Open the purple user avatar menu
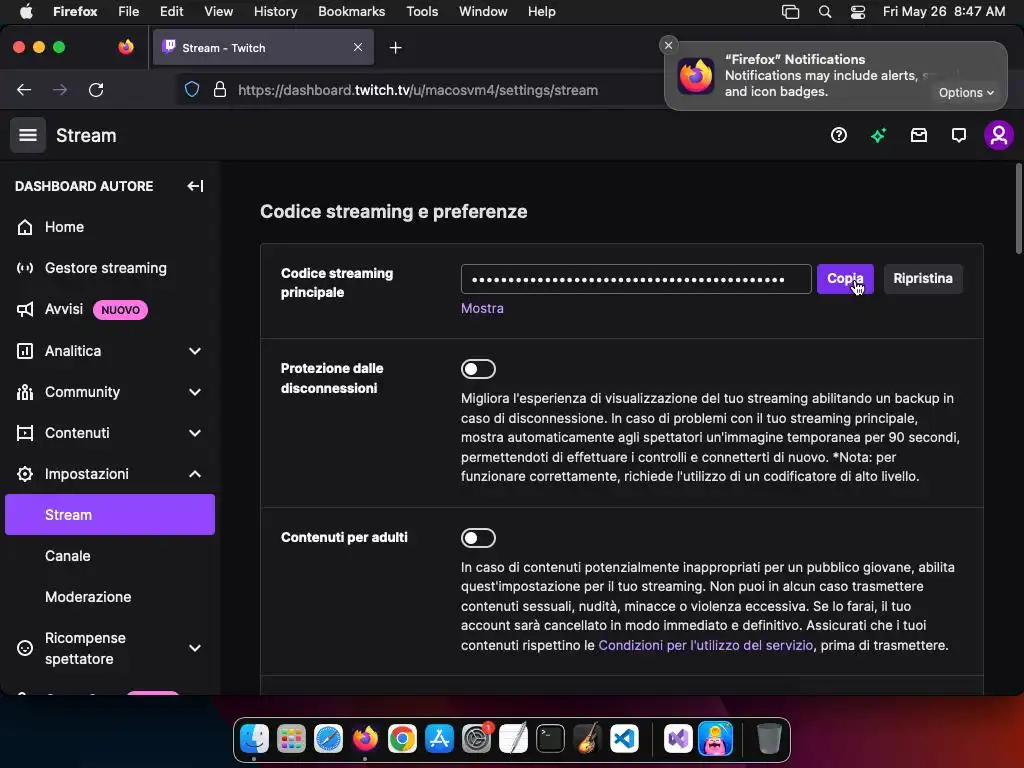The width and height of the screenshot is (1024, 768). [x=999, y=135]
